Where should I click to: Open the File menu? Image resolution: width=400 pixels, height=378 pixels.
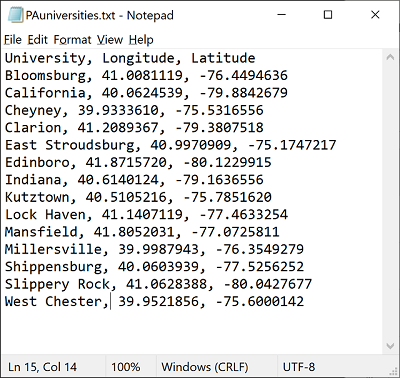[x=13, y=40]
